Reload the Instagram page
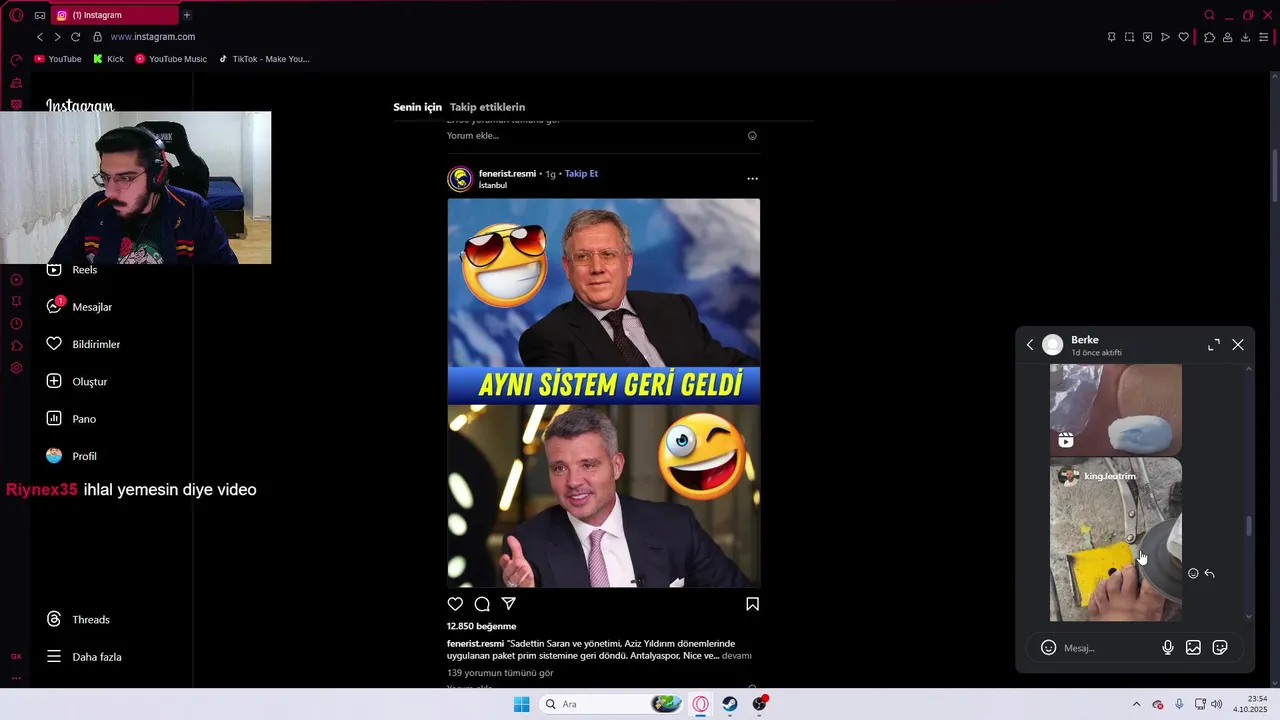 coord(75,37)
